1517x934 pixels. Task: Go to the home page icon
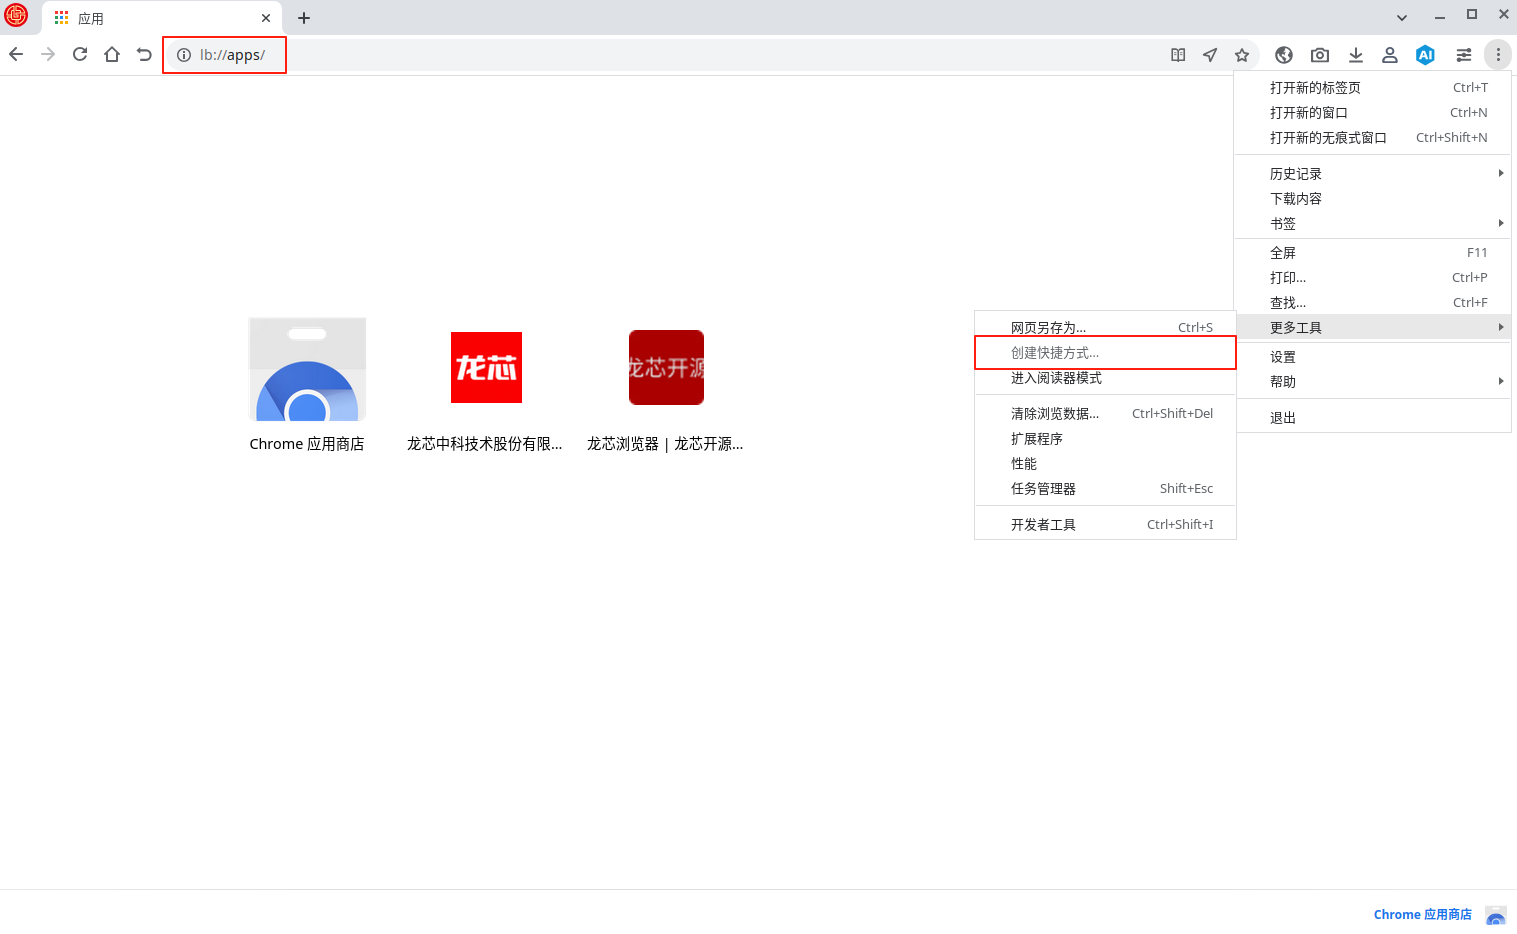pyautogui.click(x=112, y=54)
